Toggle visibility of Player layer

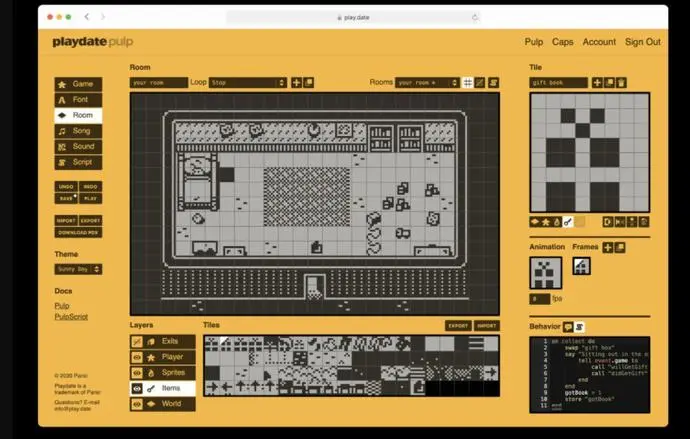click(x=137, y=357)
